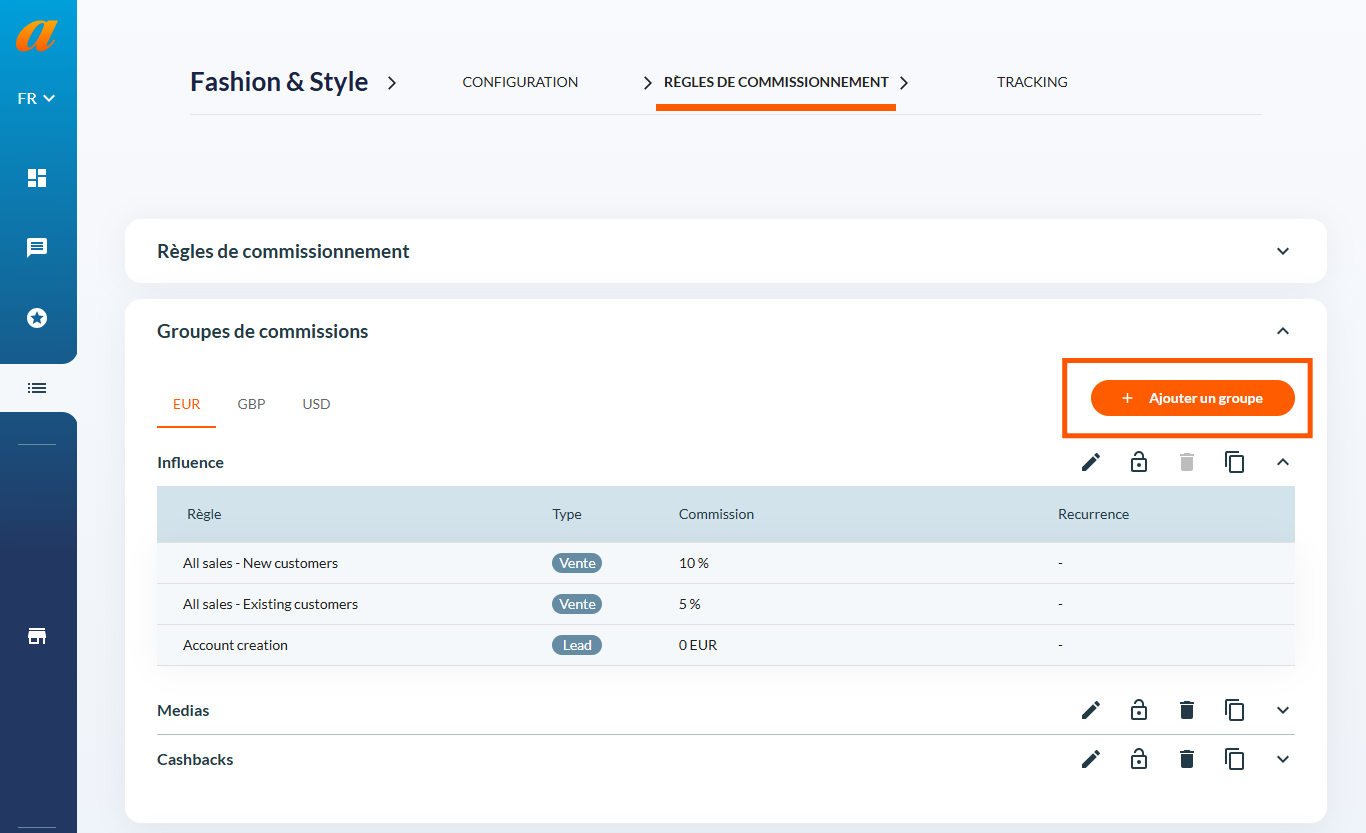Click the Type column header
1366x833 pixels.
[567, 514]
